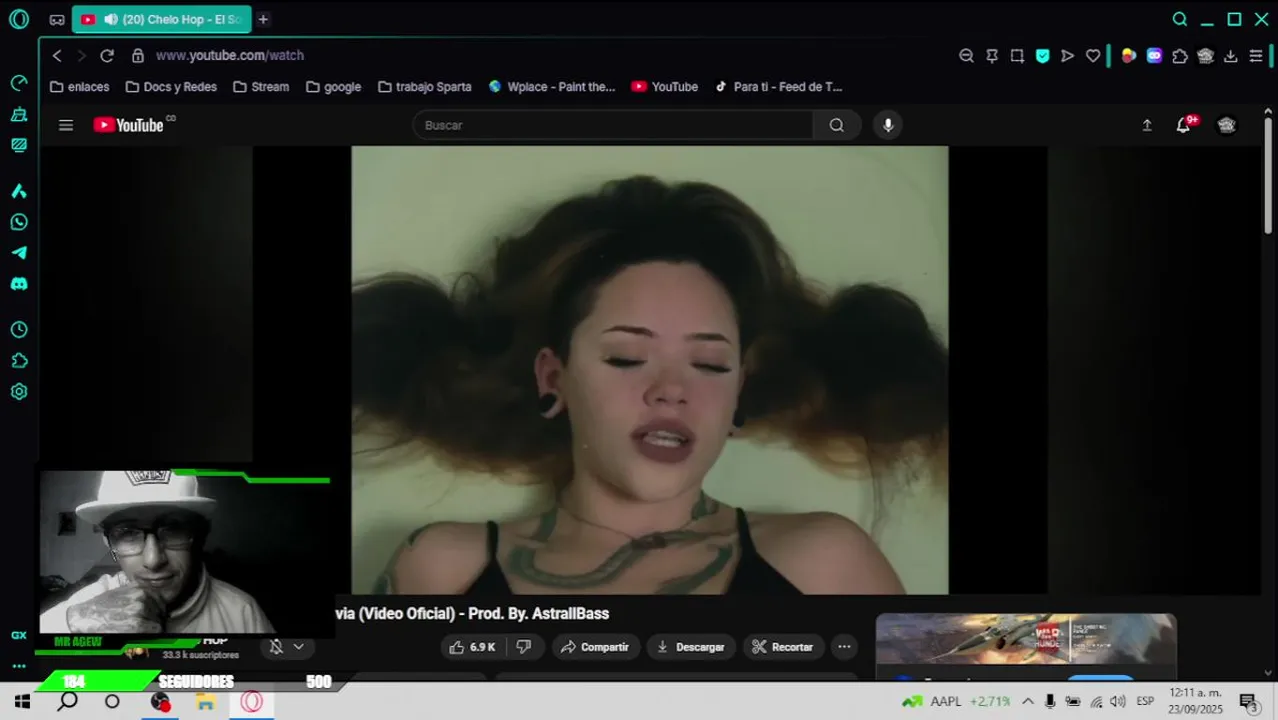This screenshot has height=720, width=1278.
Task: Select the Chelo Hop YouTube tab
Action: [161, 19]
